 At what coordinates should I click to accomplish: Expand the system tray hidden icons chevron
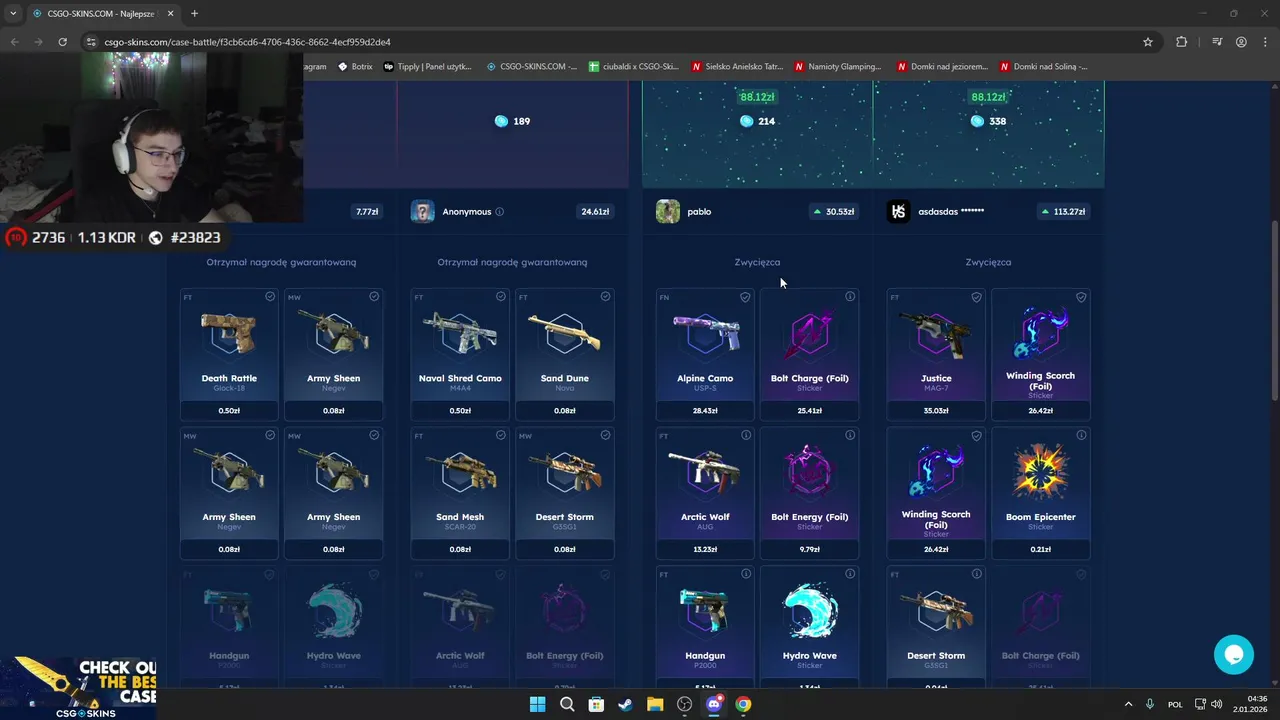click(x=1129, y=704)
